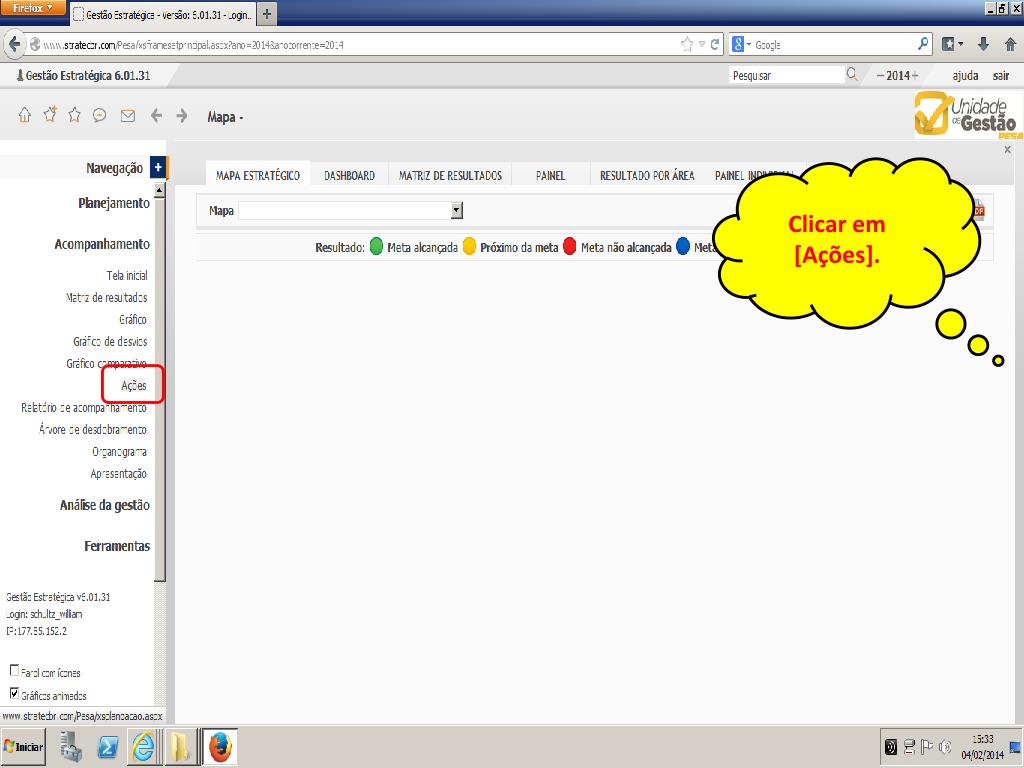
Task: Click the Firefox browser back button
Action: click(x=14, y=44)
